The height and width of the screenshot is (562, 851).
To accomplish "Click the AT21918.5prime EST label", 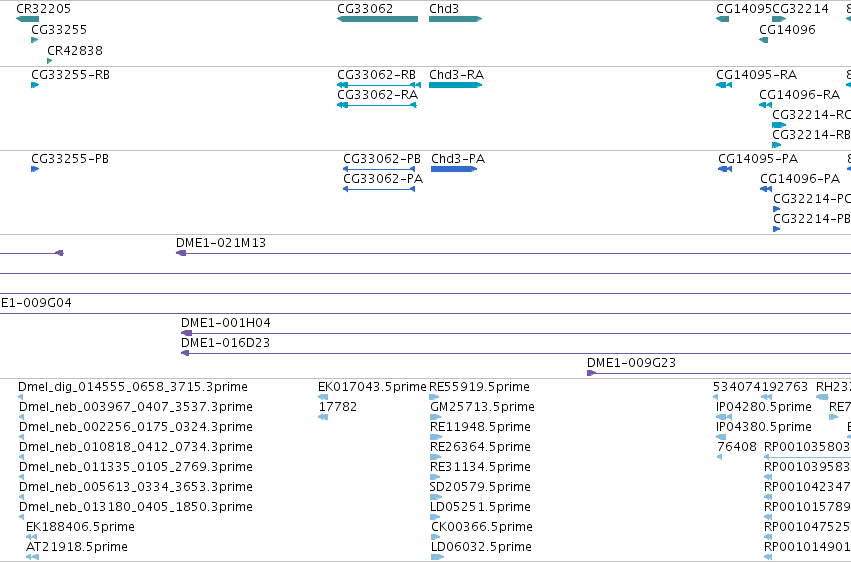I will click(x=77, y=546).
